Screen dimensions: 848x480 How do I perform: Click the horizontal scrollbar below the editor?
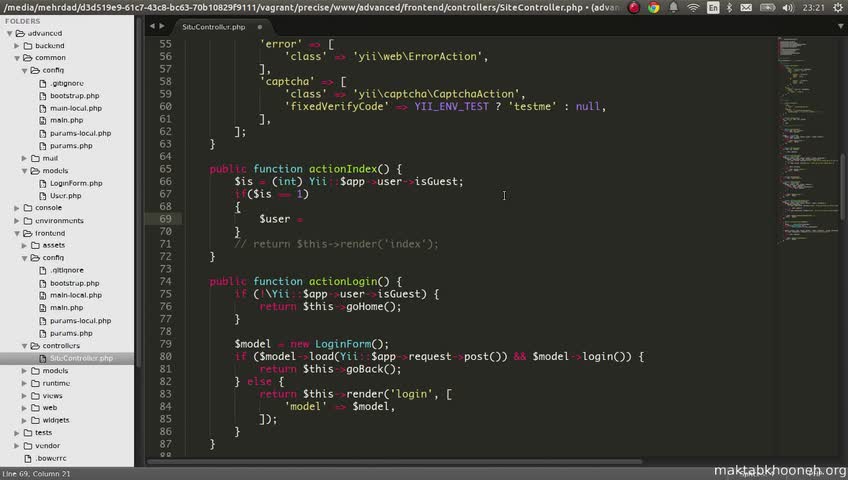395,462
